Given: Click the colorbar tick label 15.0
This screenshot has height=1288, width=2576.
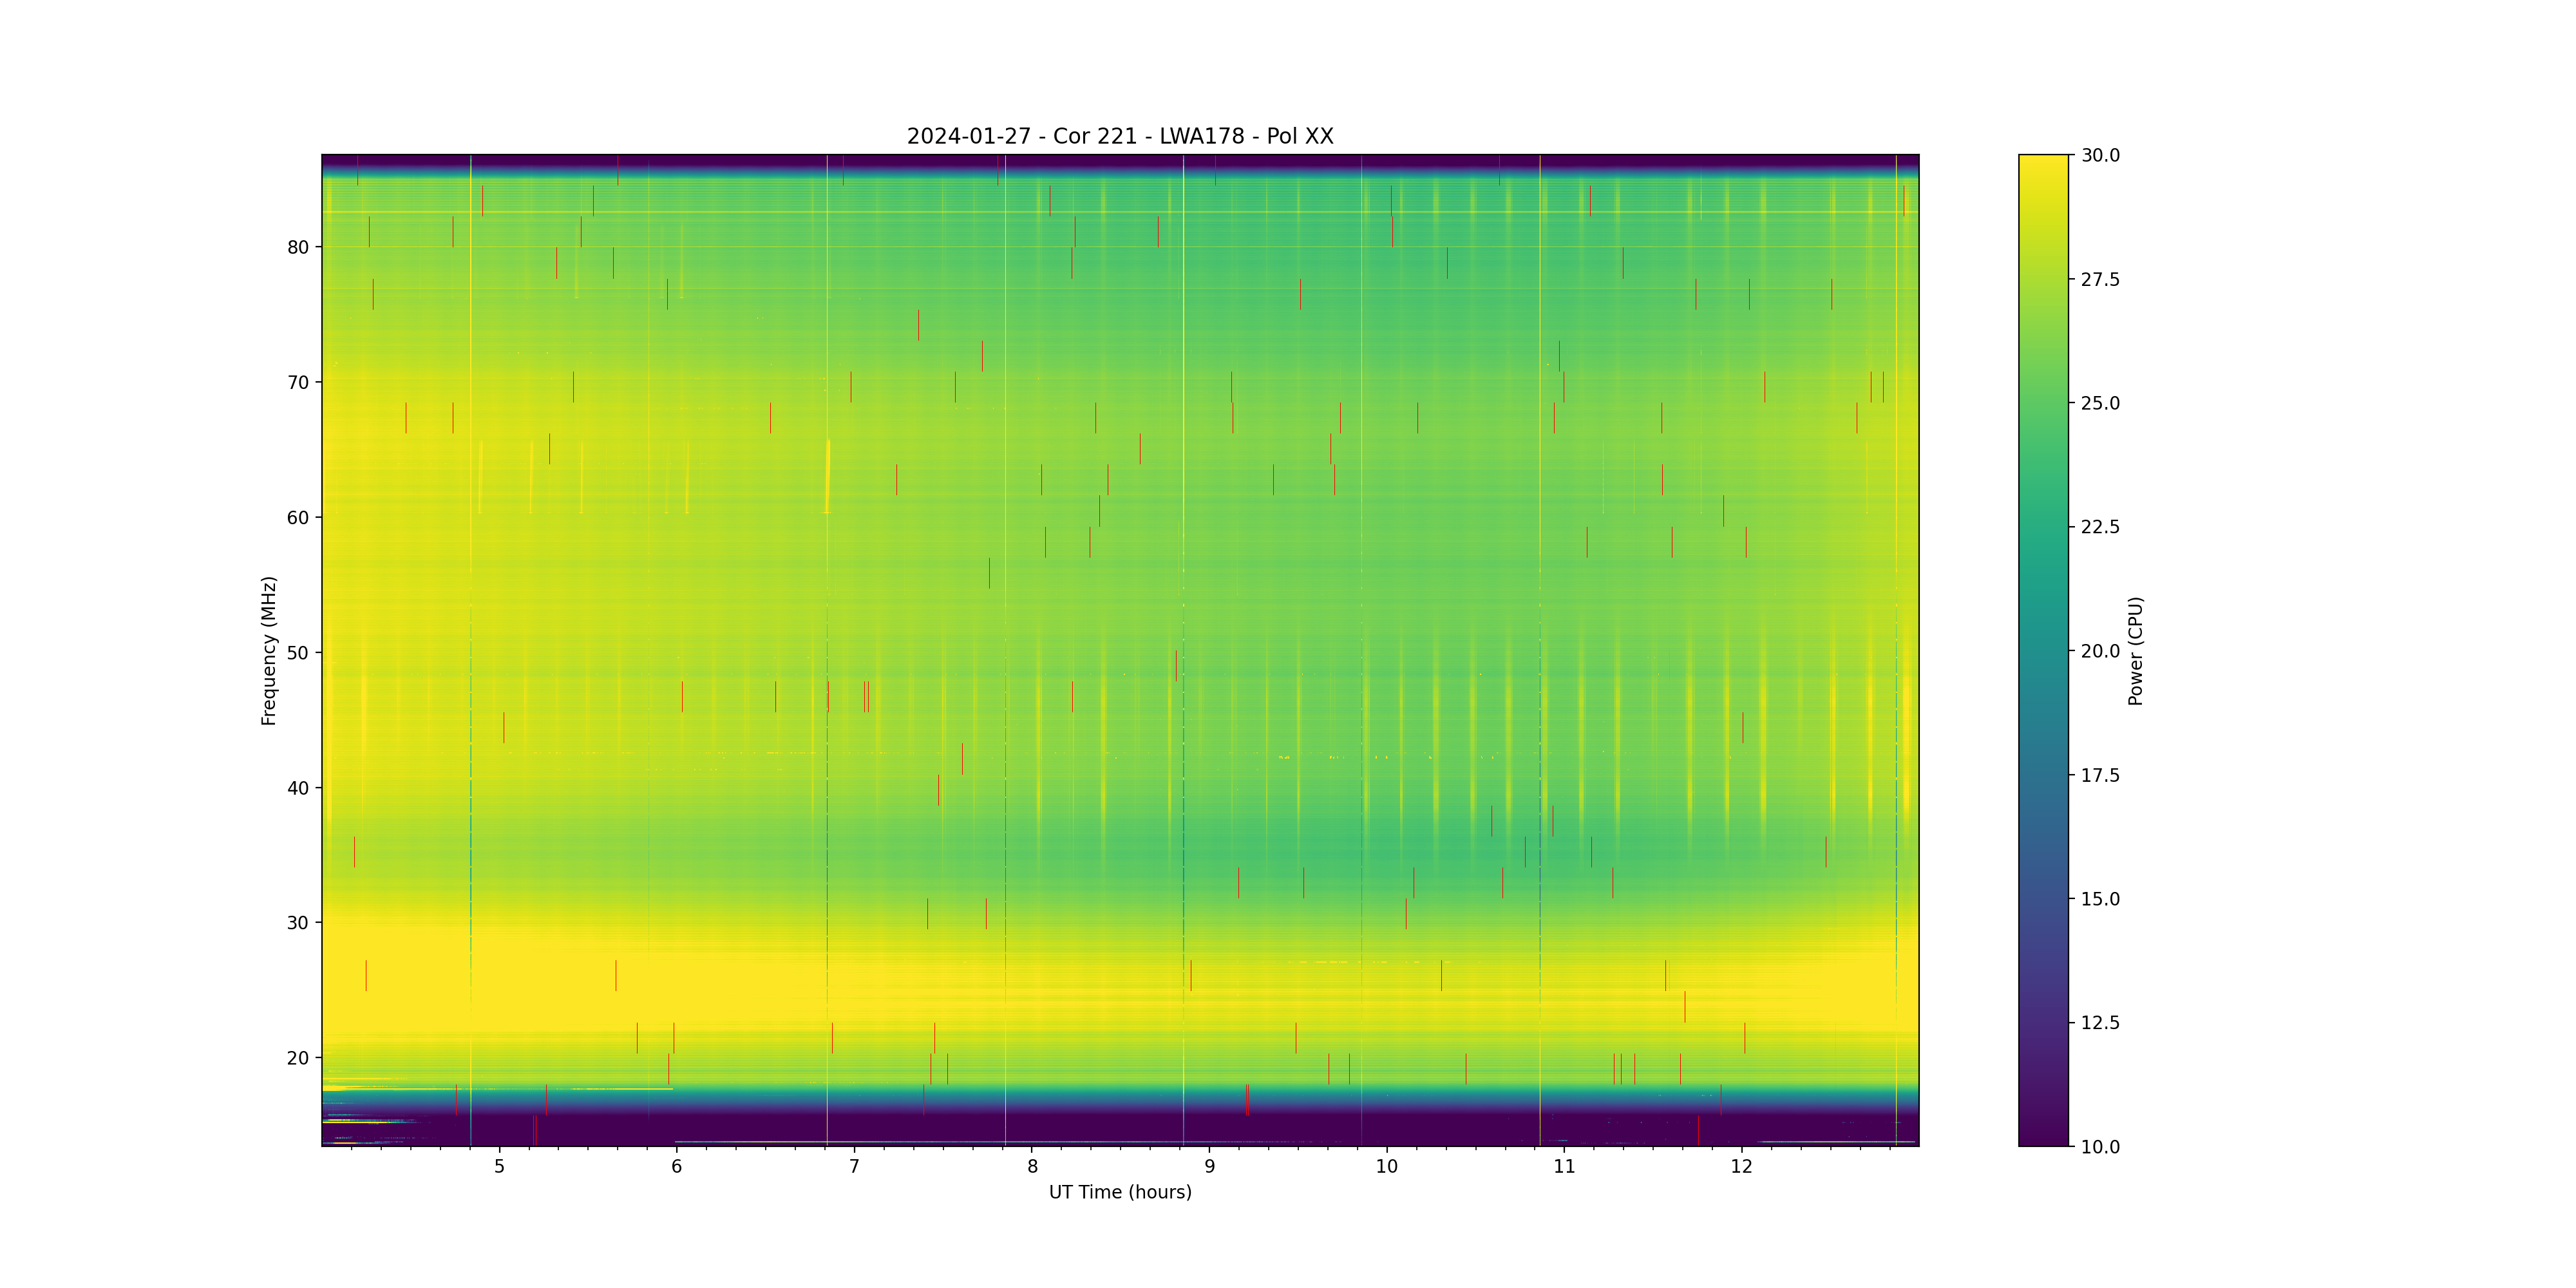Looking at the screenshot, I should (x=2100, y=899).
